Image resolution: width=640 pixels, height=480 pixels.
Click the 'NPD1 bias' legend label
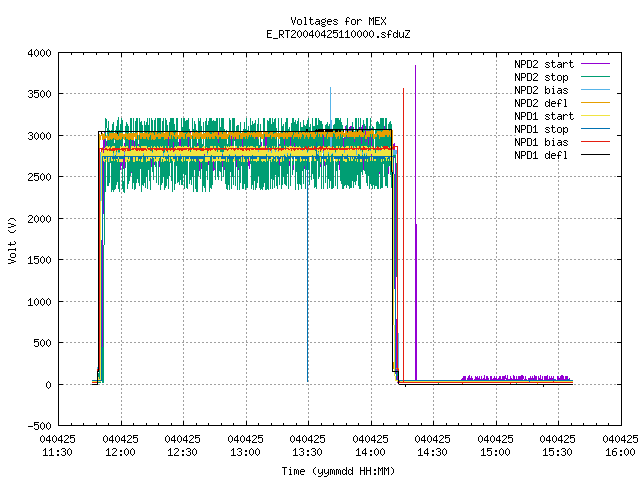[x=541, y=142]
